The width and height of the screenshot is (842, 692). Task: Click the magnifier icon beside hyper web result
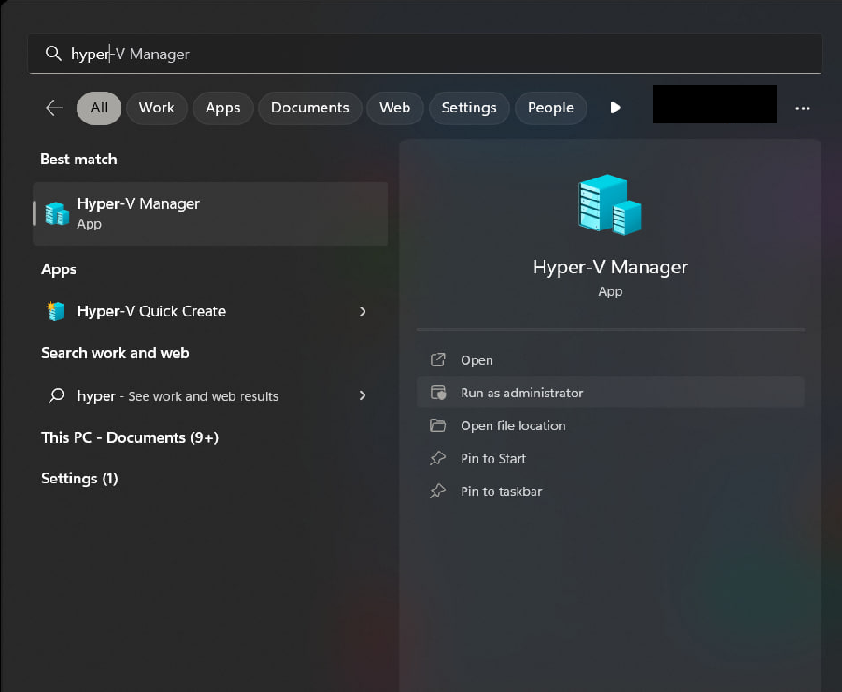[56, 396]
